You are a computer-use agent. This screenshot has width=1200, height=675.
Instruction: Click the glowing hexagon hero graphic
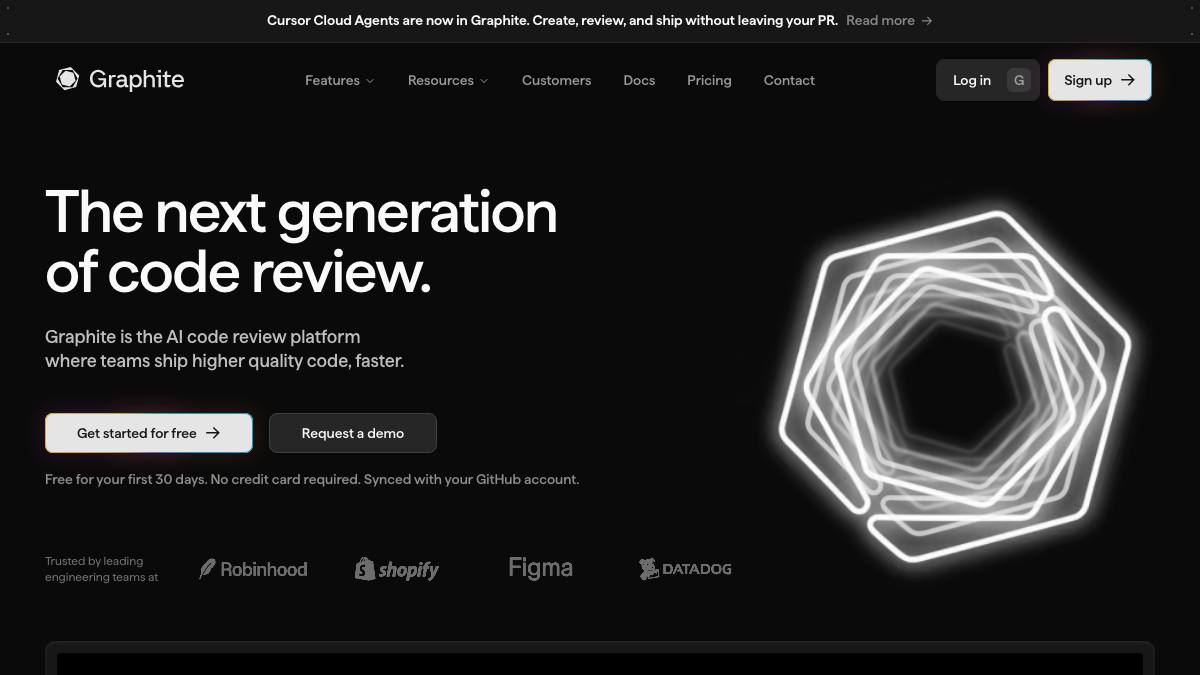coord(954,385)
